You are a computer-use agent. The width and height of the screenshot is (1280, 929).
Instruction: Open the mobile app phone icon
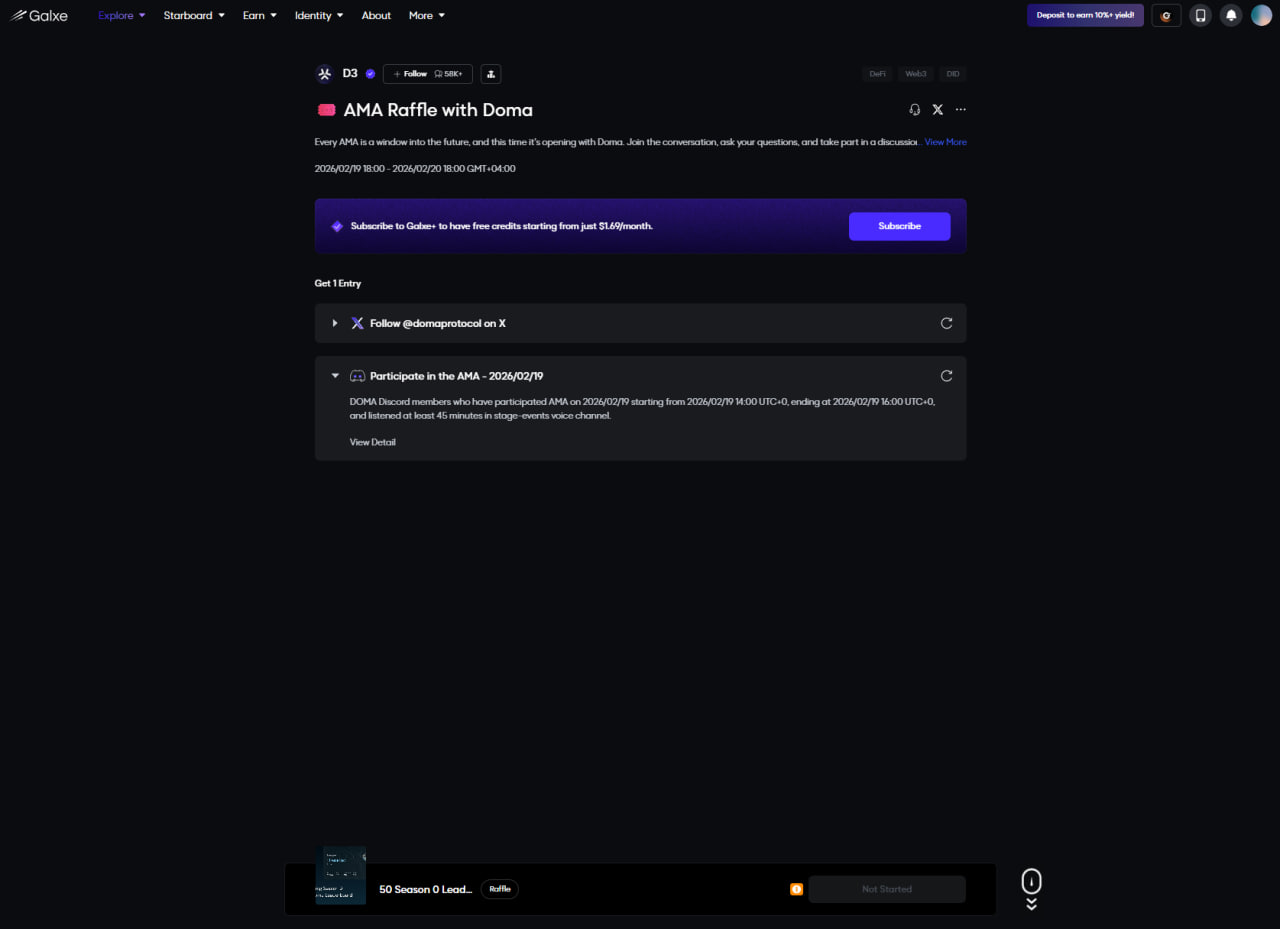point(1200,15)
